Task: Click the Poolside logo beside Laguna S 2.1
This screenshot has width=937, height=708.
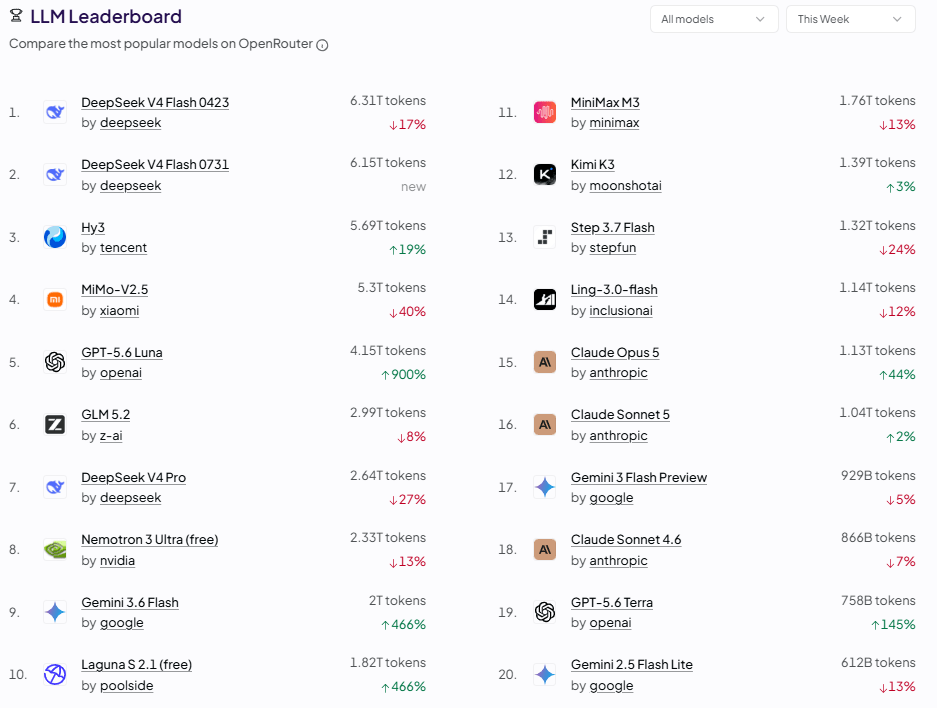Action: (55, 674)
